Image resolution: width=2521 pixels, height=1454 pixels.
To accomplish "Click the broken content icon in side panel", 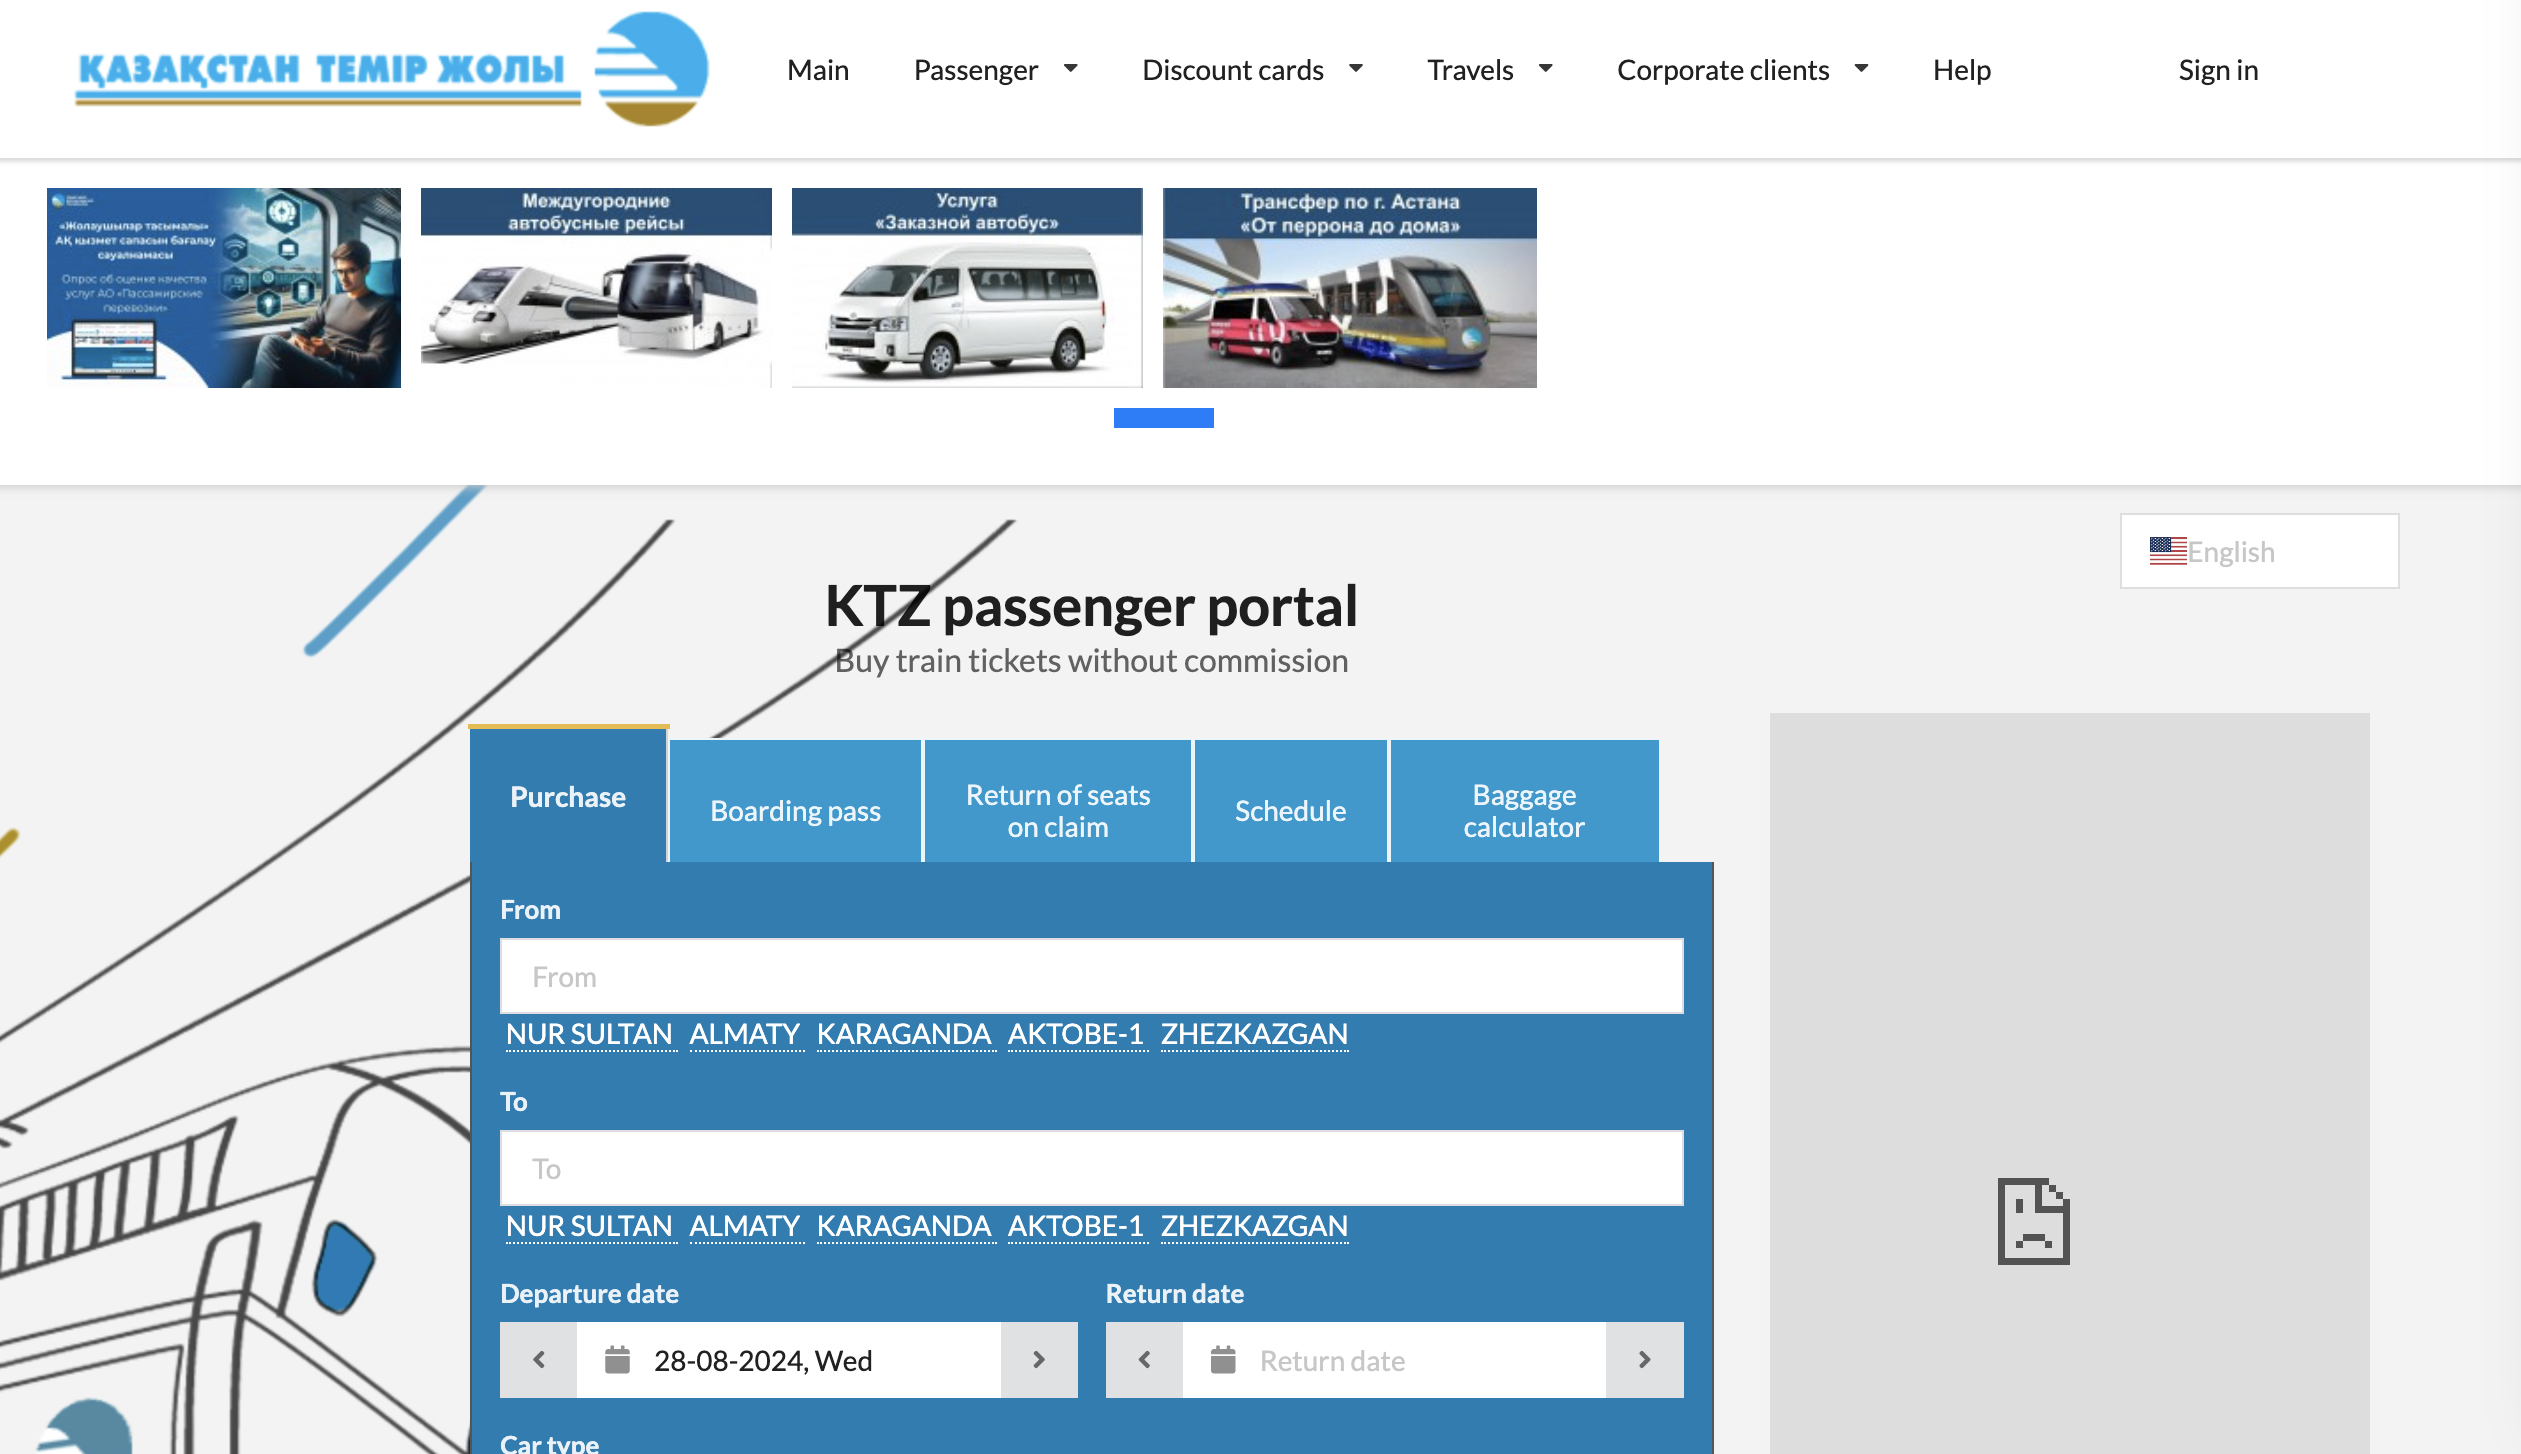I will point(2034,1221).
